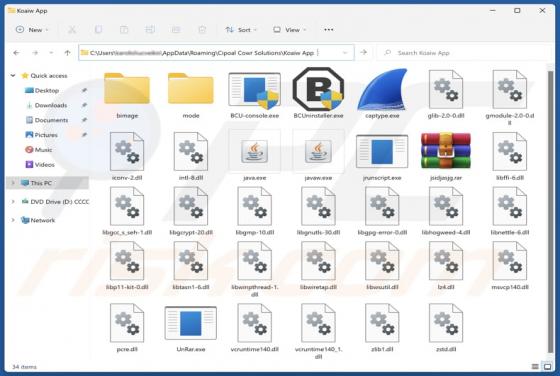Select the UnRar.exe file icon

tap(190, 323)
